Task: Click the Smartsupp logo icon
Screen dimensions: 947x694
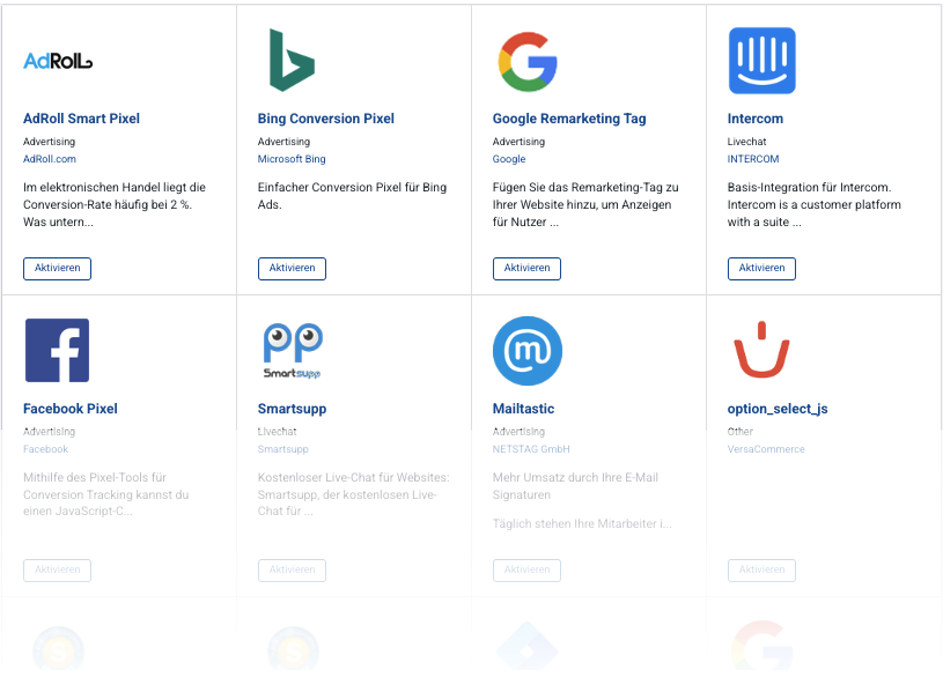Action: [x=293, y=351]
